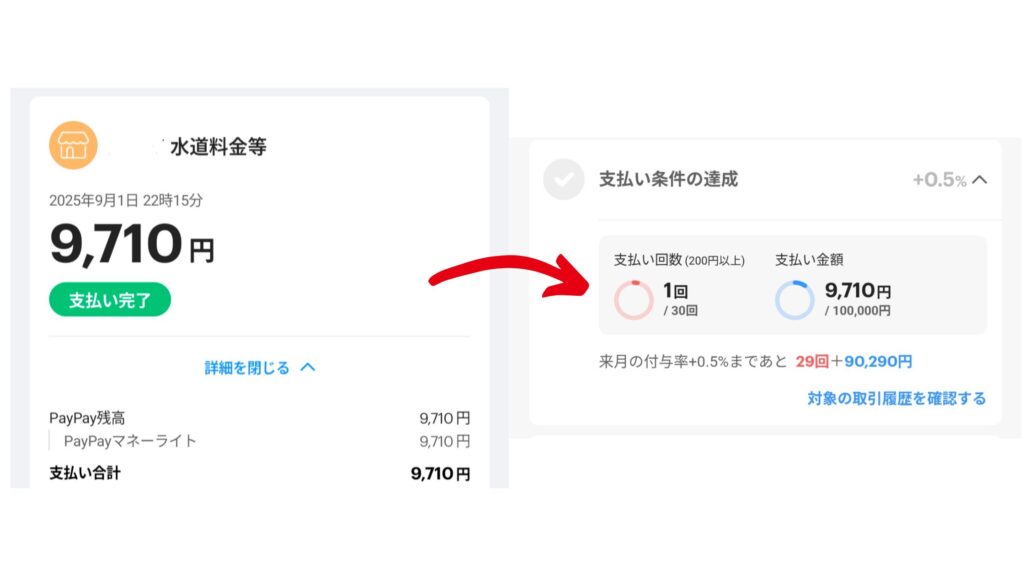Click the large 9,710円 payment amount
The height and width of the screenshot is (576, 1024).
click(x=131, y=245)
